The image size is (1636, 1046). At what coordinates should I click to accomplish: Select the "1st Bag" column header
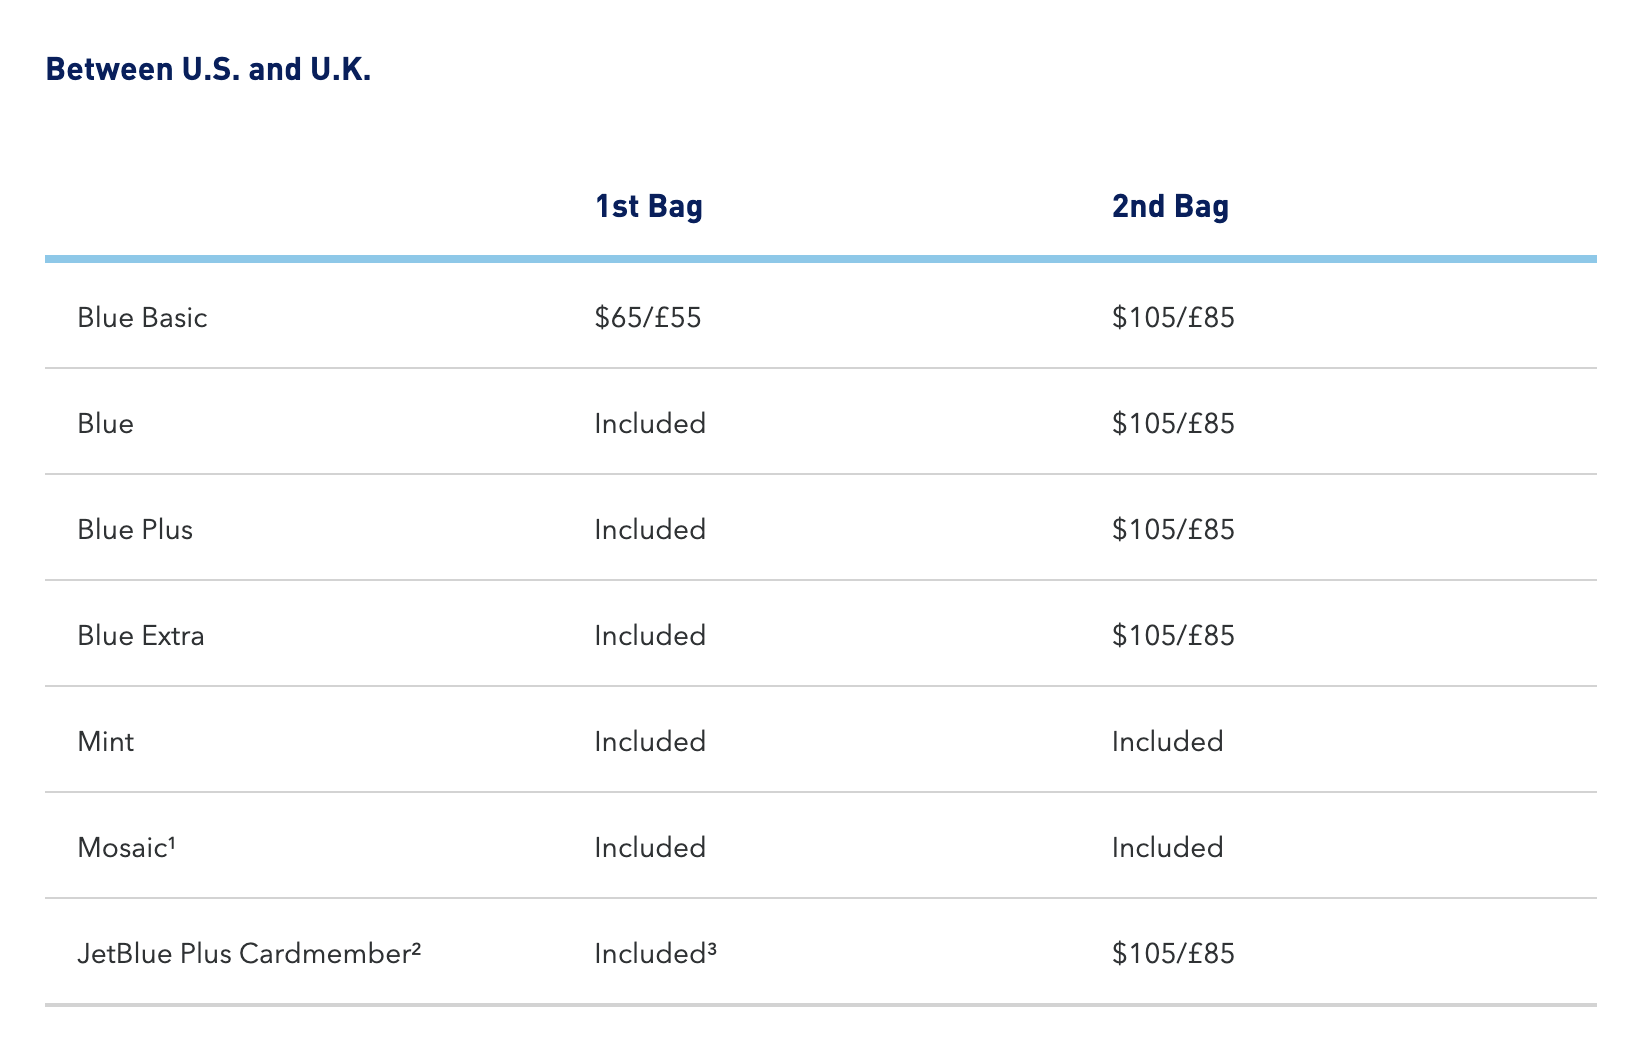648,206
